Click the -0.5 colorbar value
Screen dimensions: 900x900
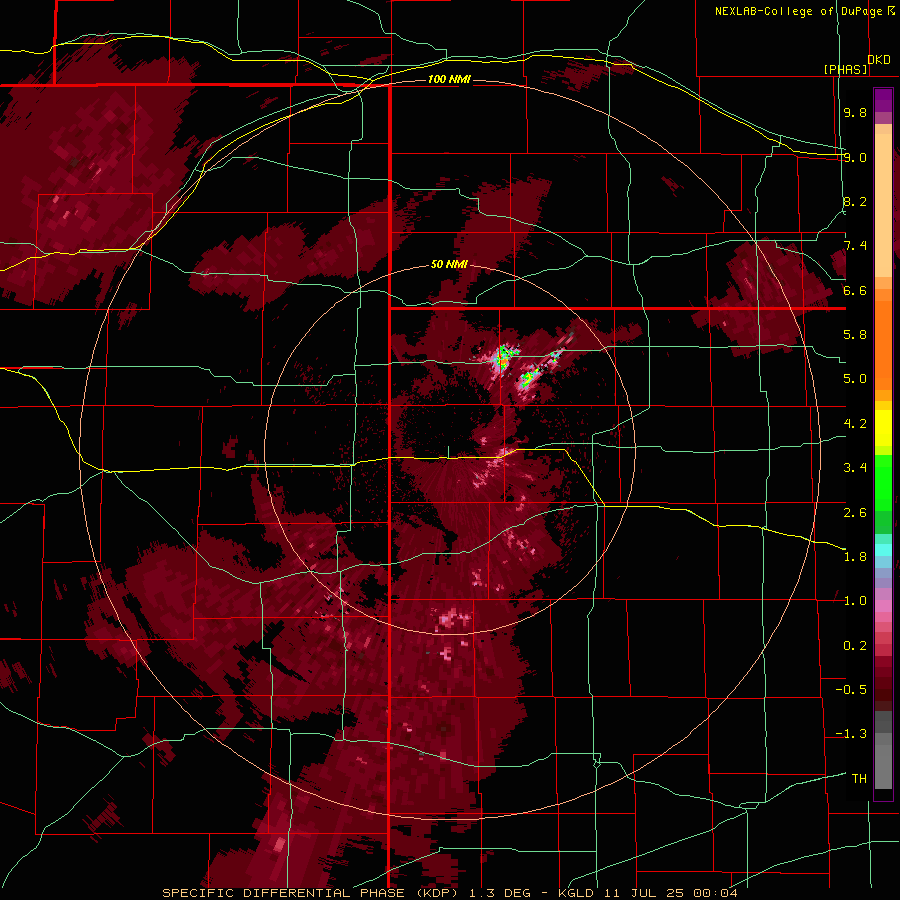(851, 690)
